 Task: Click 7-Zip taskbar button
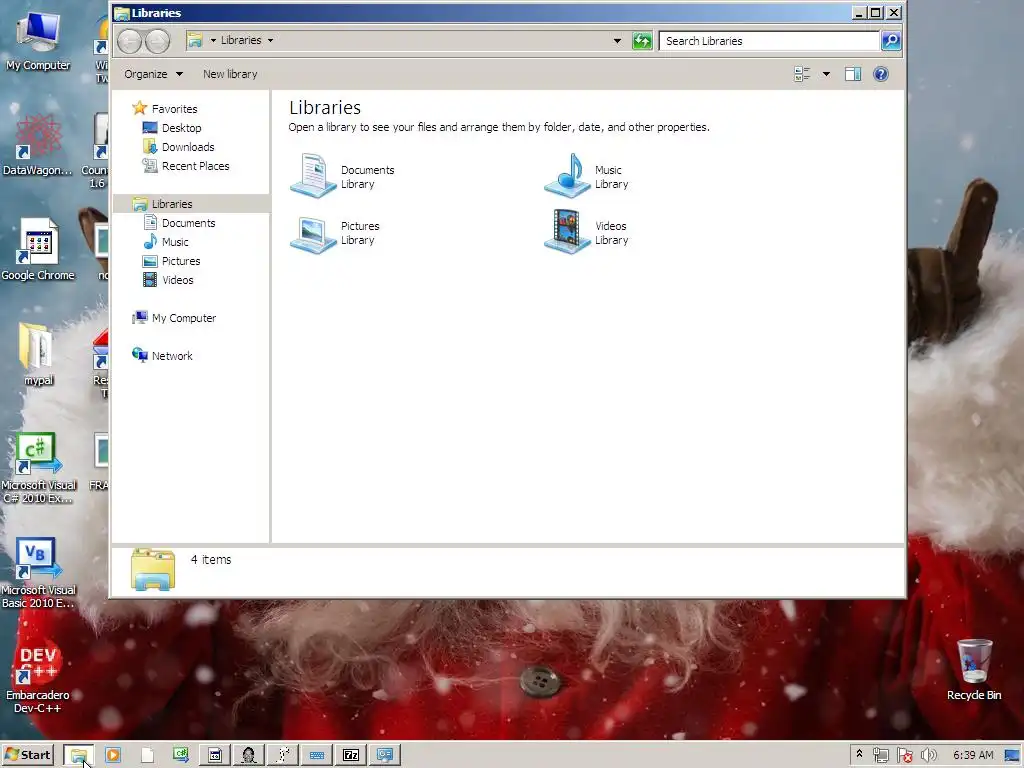351,755
